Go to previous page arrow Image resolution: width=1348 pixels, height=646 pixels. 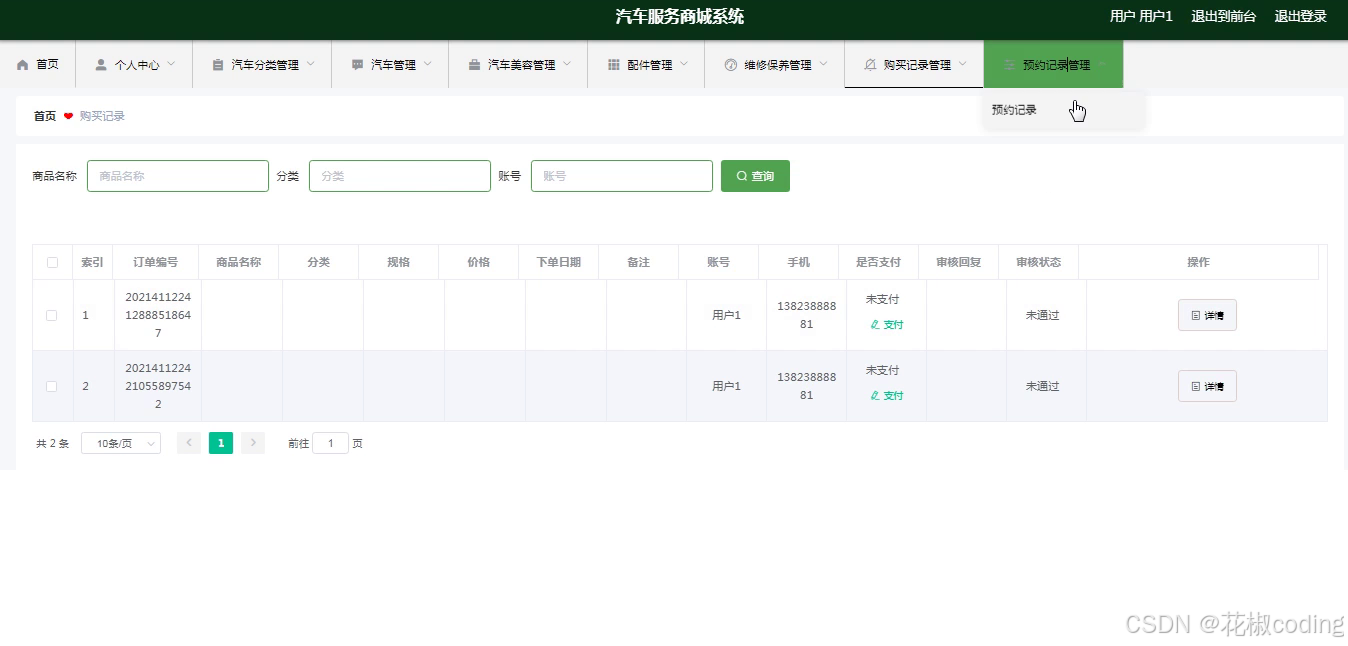(189, 443)
